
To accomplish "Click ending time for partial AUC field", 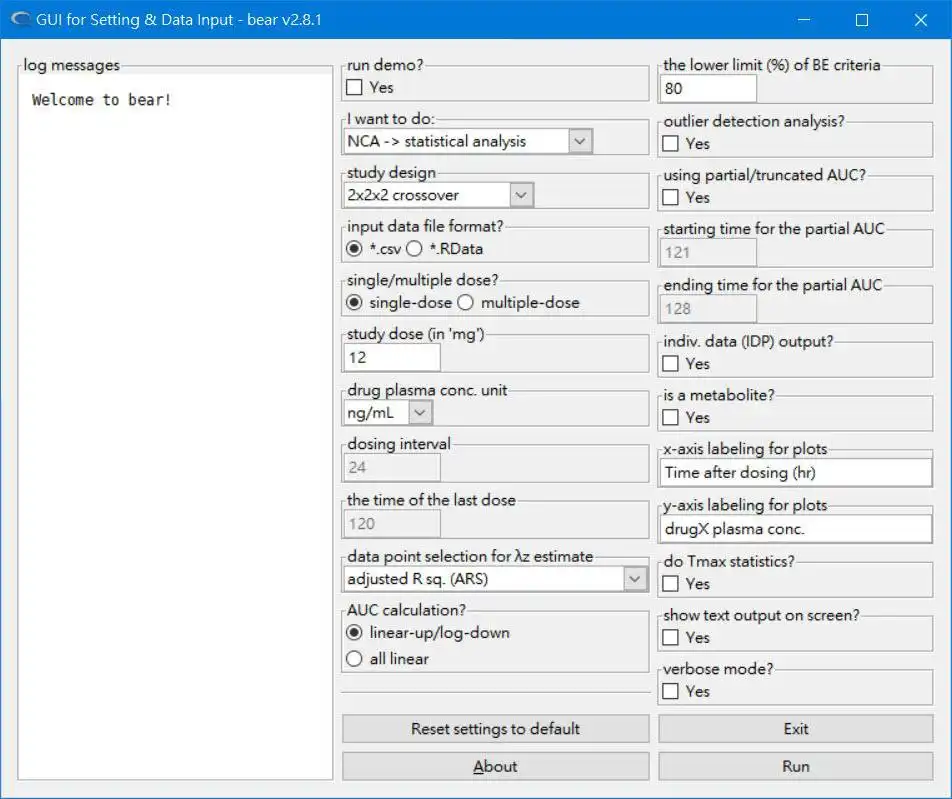I will click(x=708, y=309).
